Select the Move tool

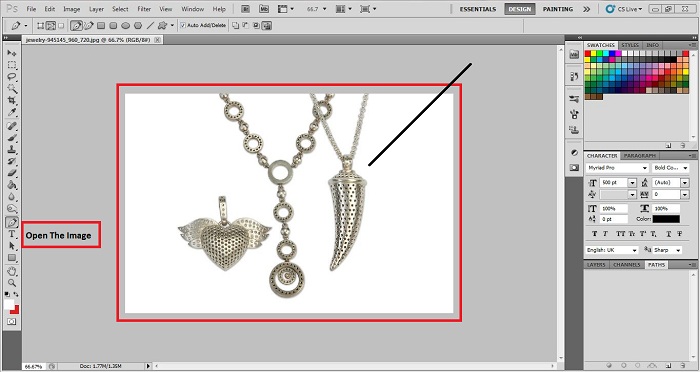coord(12,53)
